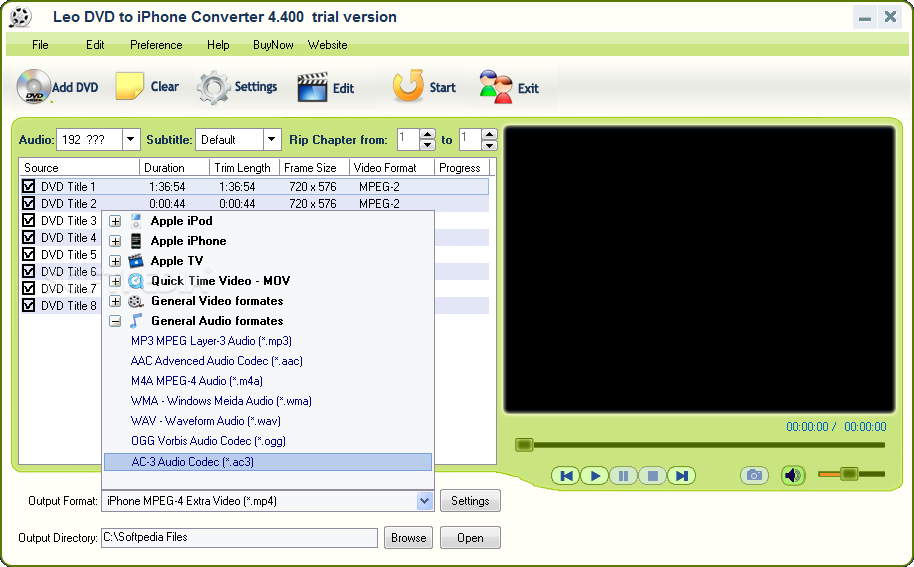Click the General Audio formates note icon
Screen dimensions: 914x567
(x=136, y=321)
